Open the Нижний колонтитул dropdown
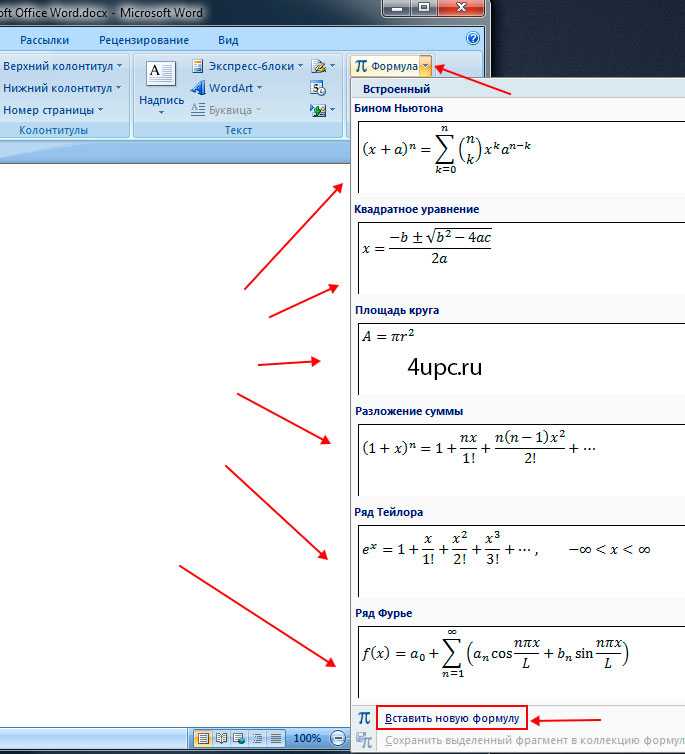This screenshot has width=685, height=754. pos(62,88)
